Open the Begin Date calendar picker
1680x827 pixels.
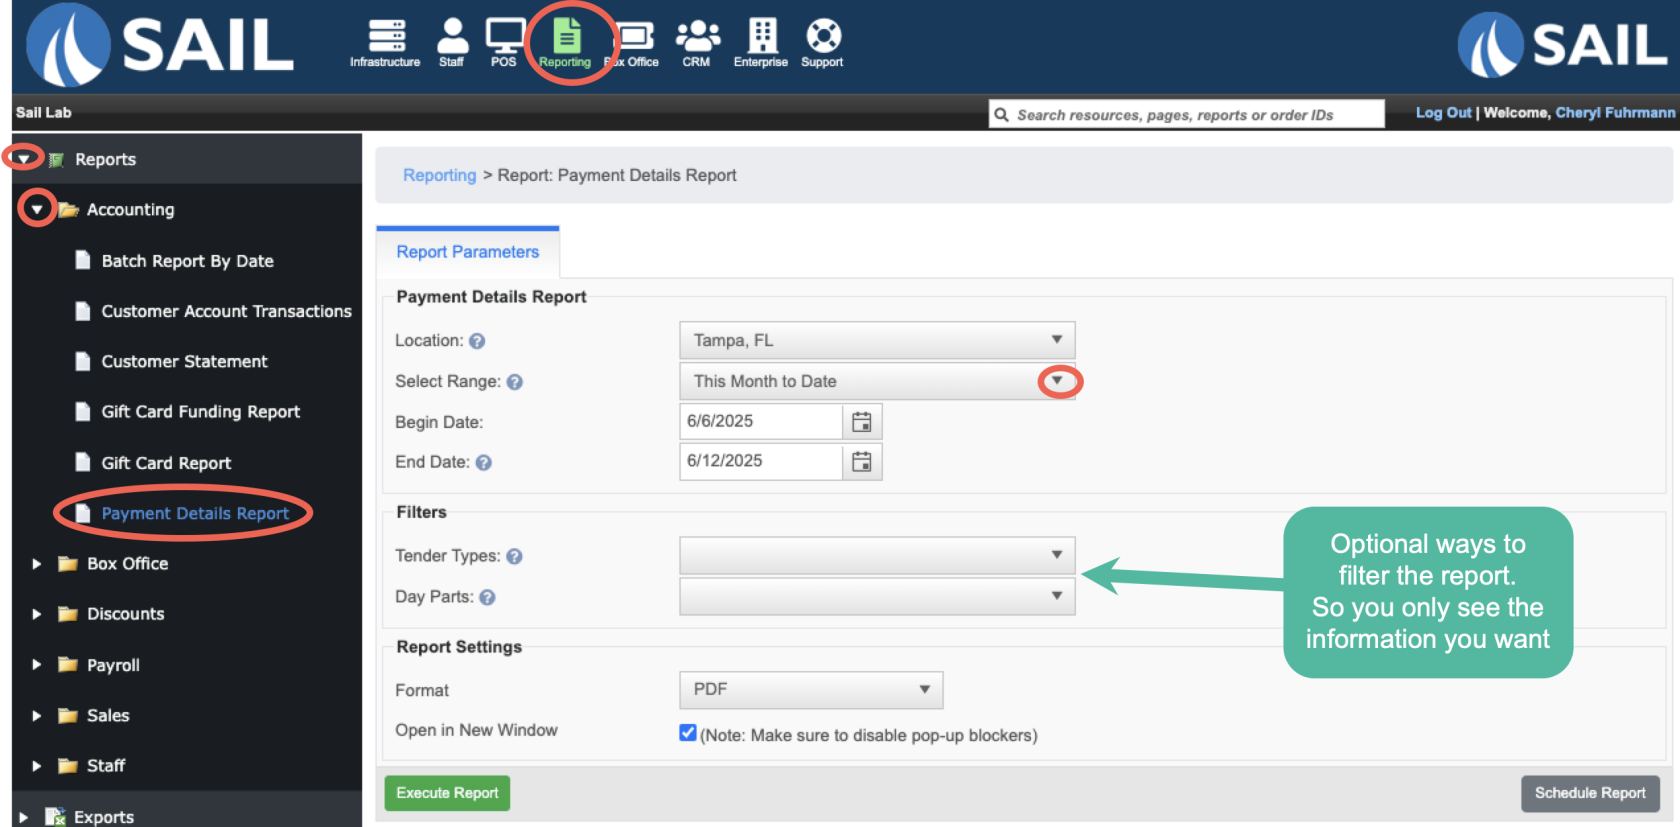[x=861, y=422]
